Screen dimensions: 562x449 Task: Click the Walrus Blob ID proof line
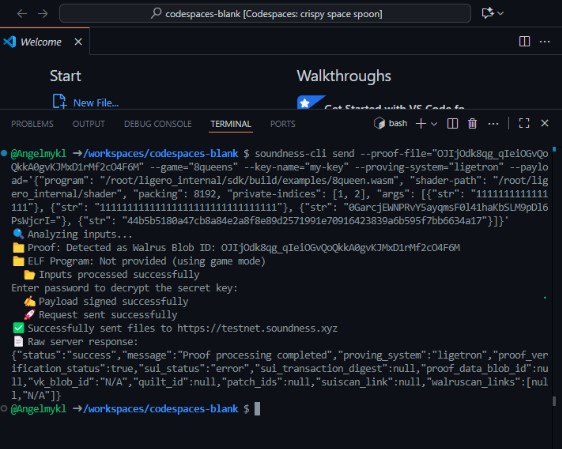pos(237,248)
